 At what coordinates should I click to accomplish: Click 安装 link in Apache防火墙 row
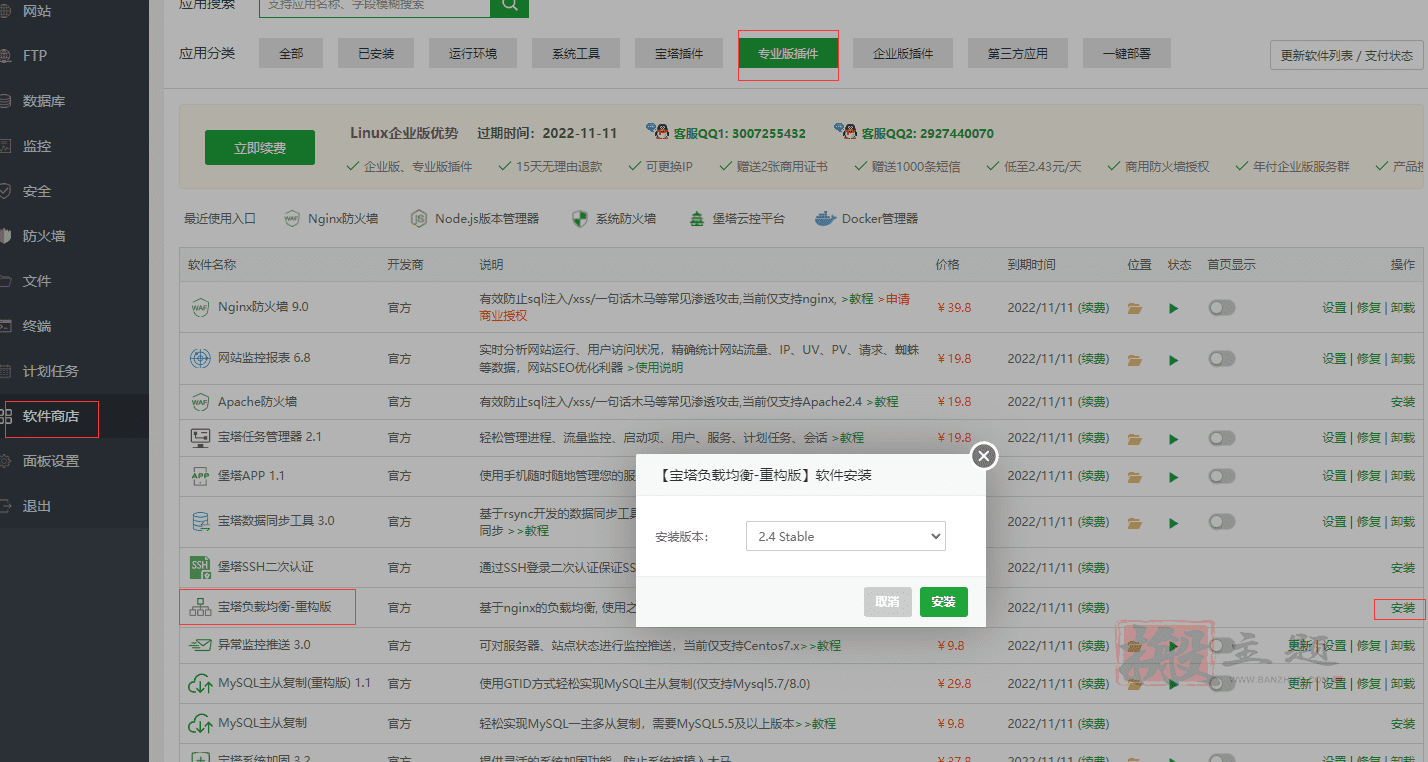tap(1403, 402)
